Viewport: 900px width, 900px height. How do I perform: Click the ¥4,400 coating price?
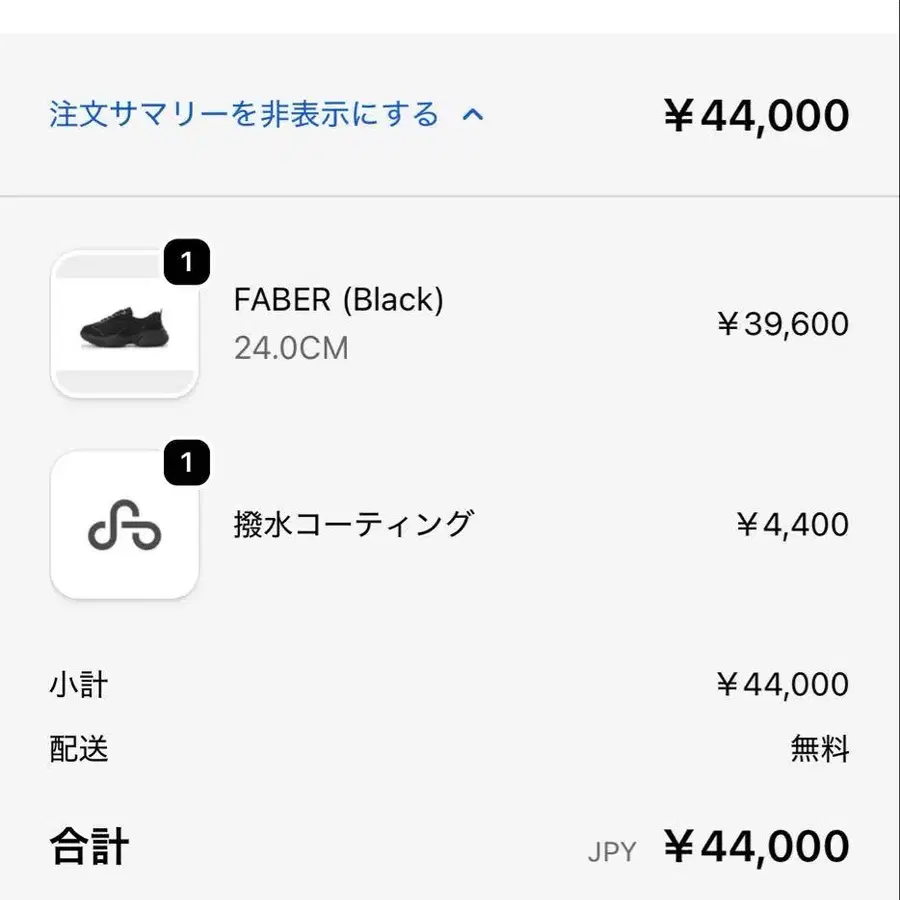792,524
